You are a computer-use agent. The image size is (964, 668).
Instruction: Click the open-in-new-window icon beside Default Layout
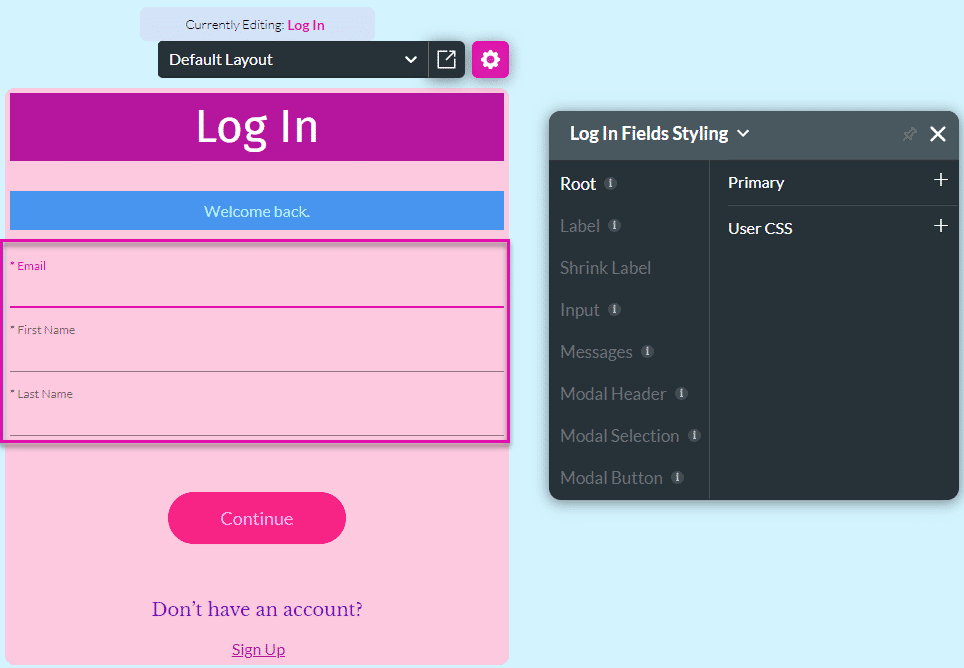coord(446,59)
